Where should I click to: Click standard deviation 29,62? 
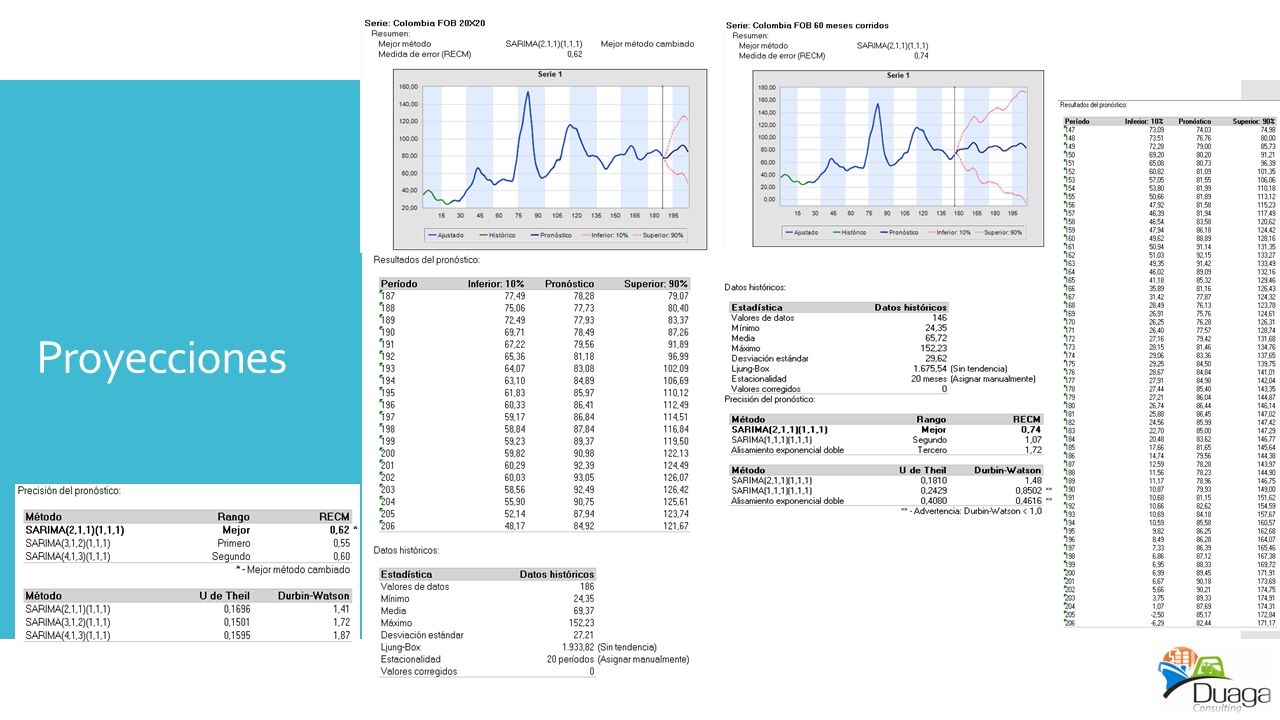(x=935, y=358)
